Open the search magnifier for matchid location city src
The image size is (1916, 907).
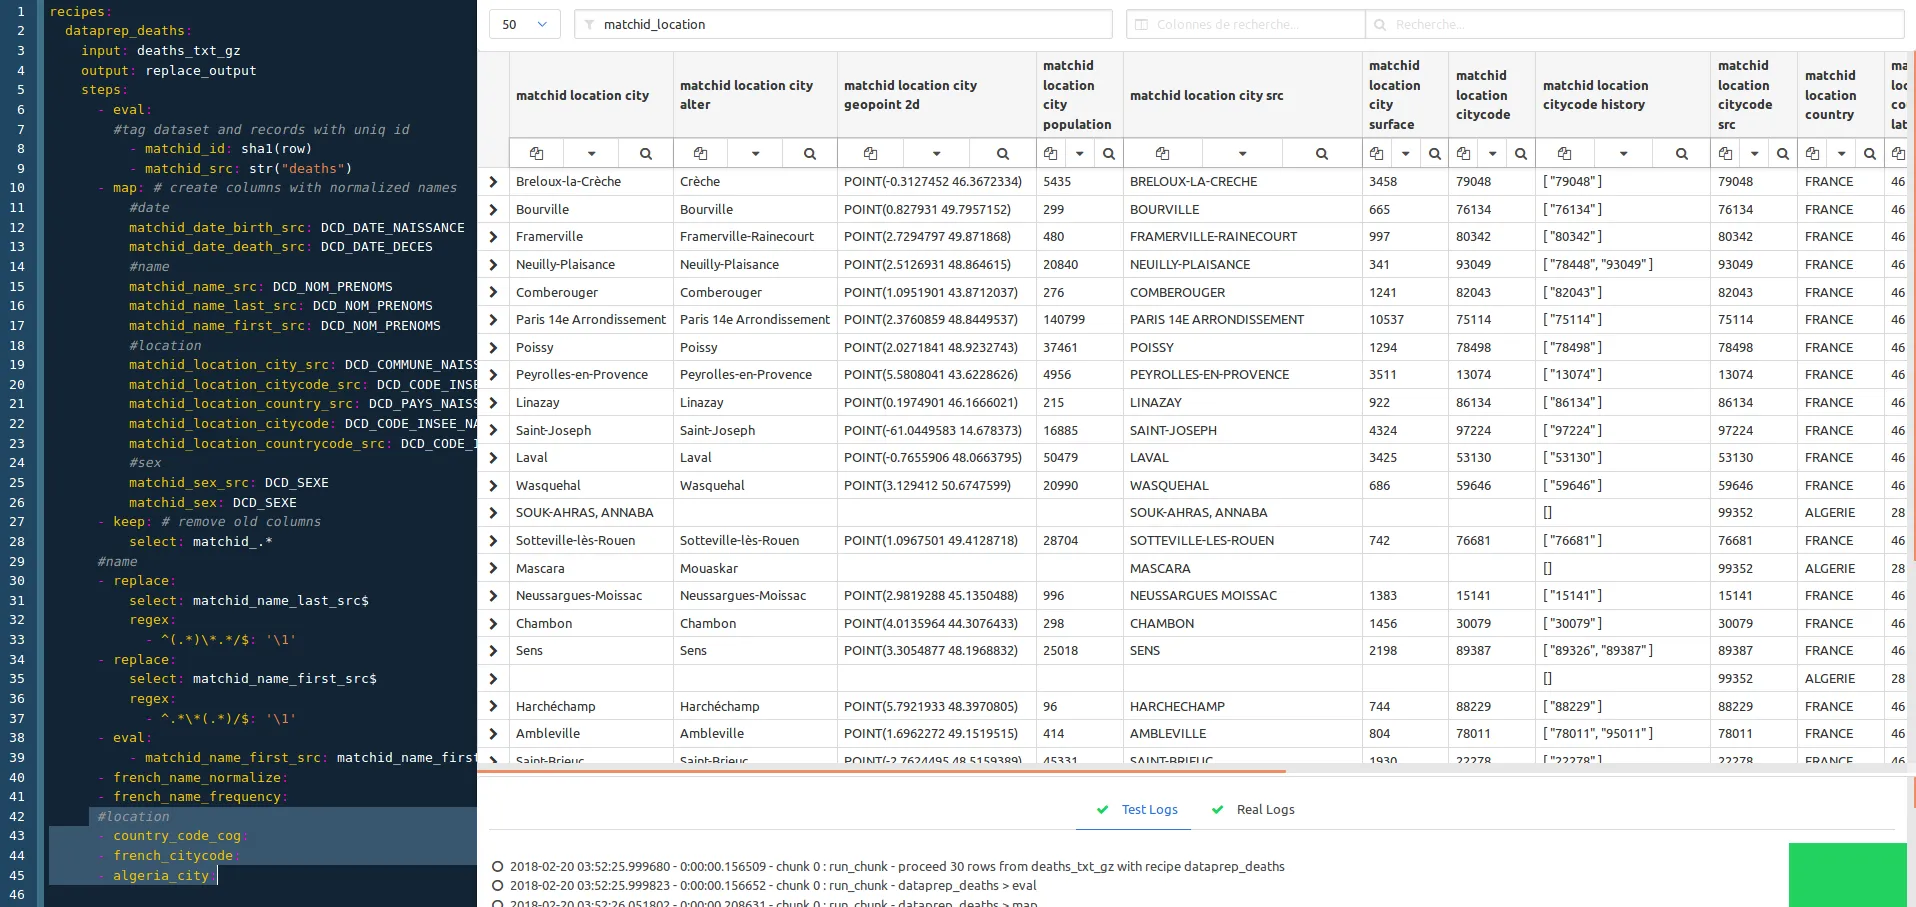[1321, 153]
